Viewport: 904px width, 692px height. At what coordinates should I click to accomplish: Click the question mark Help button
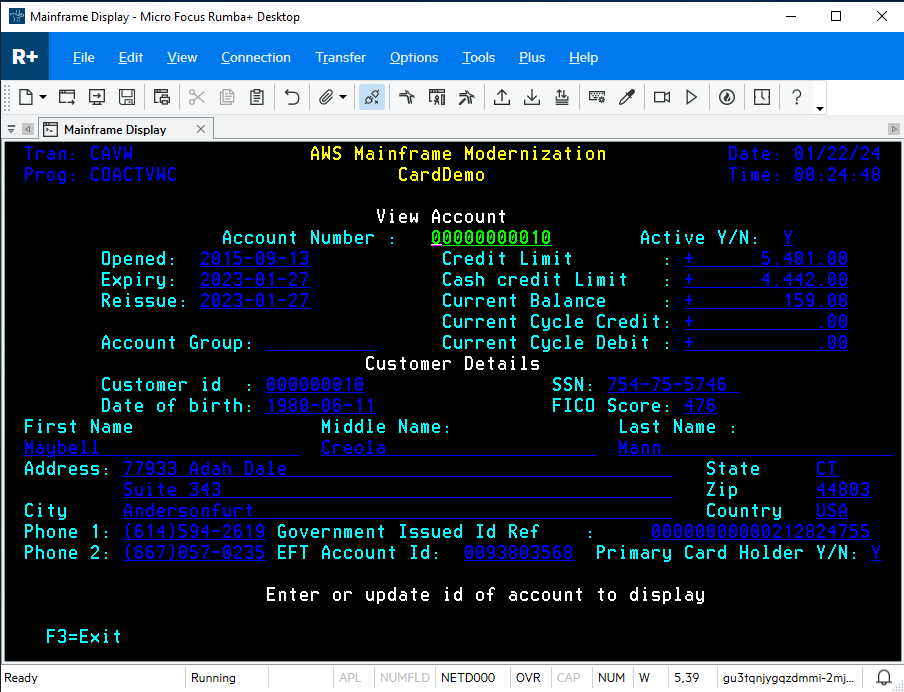(x=796, y=97)
